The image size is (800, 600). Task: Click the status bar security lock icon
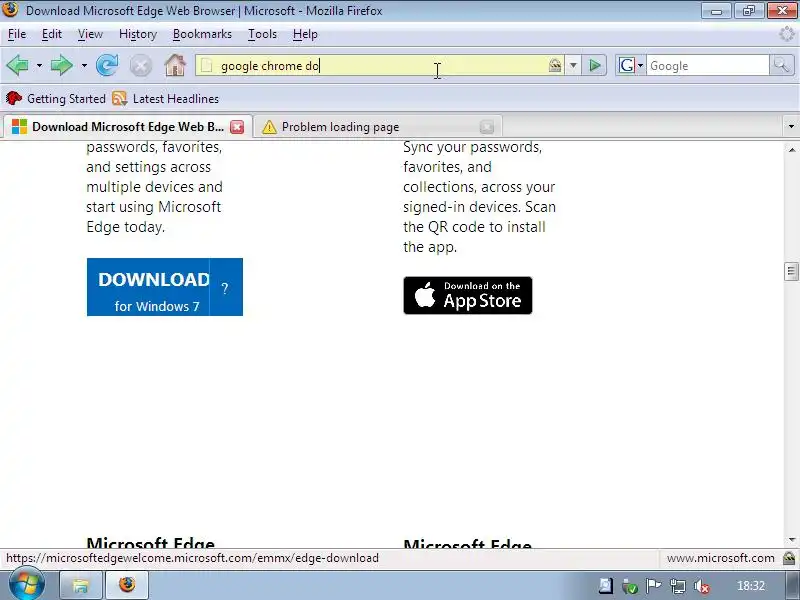coord(789,558)
